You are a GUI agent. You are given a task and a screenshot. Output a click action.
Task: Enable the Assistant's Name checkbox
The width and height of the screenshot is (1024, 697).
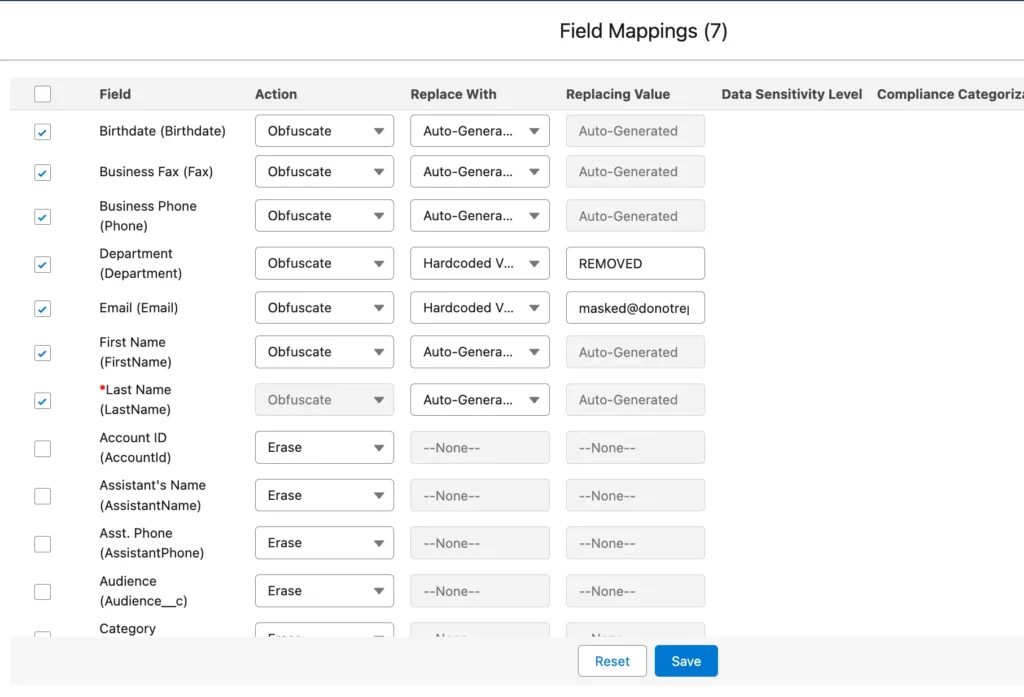point(42,496)
